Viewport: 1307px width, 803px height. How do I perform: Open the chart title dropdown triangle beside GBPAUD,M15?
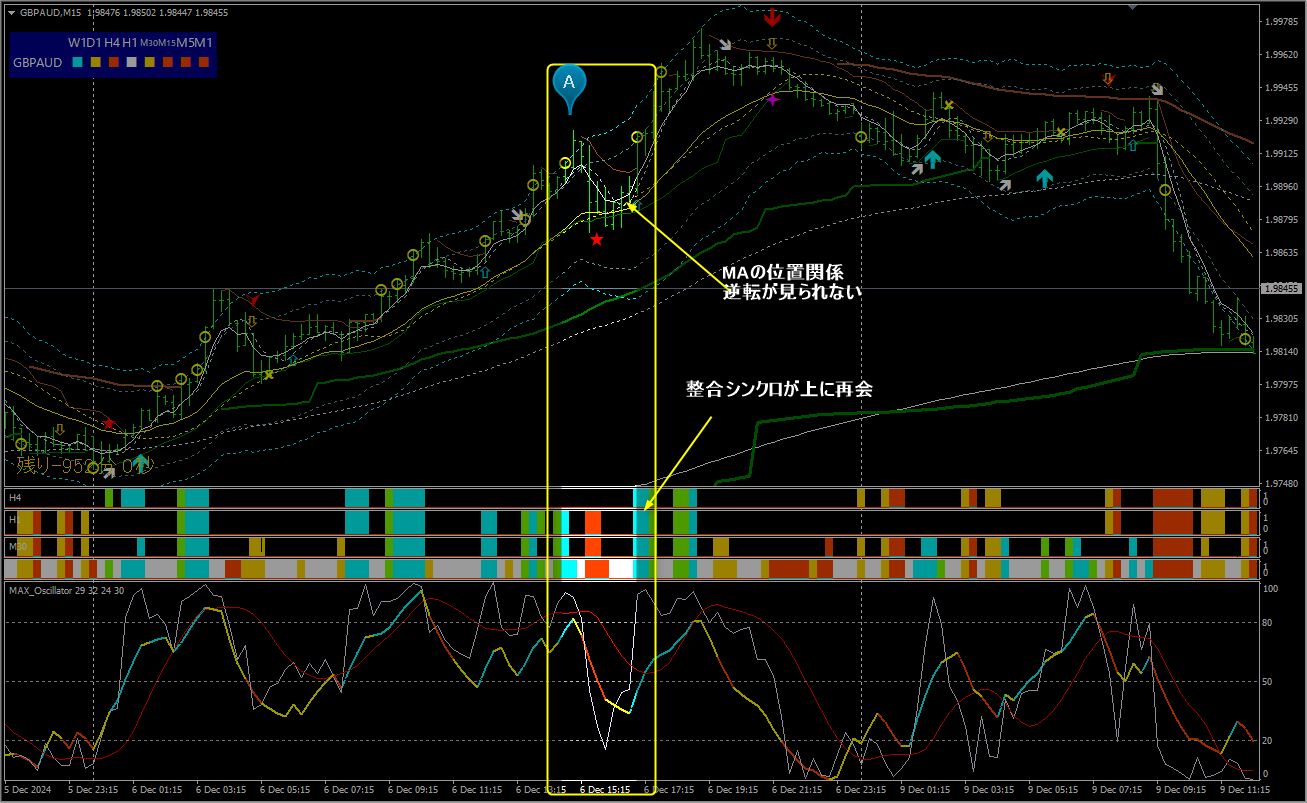10,13
